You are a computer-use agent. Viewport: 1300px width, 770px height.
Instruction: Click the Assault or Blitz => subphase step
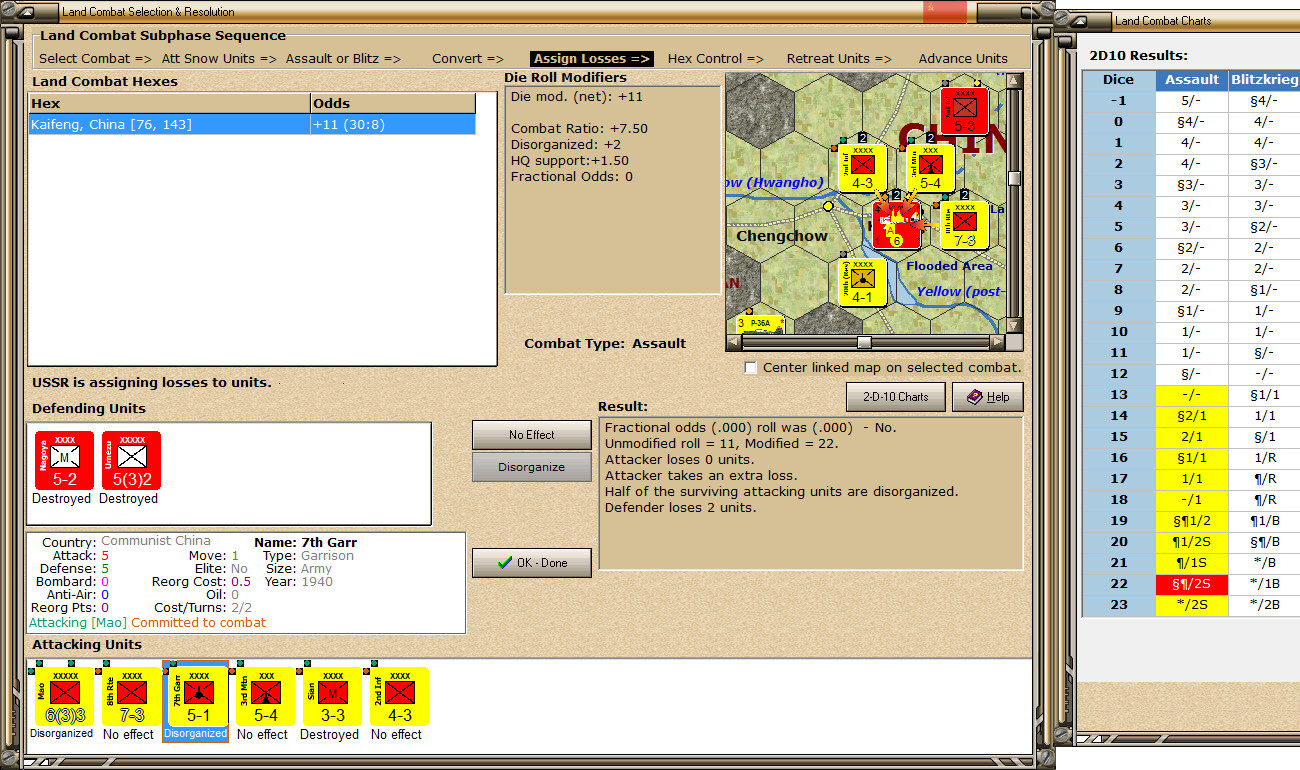coord(343,58)
